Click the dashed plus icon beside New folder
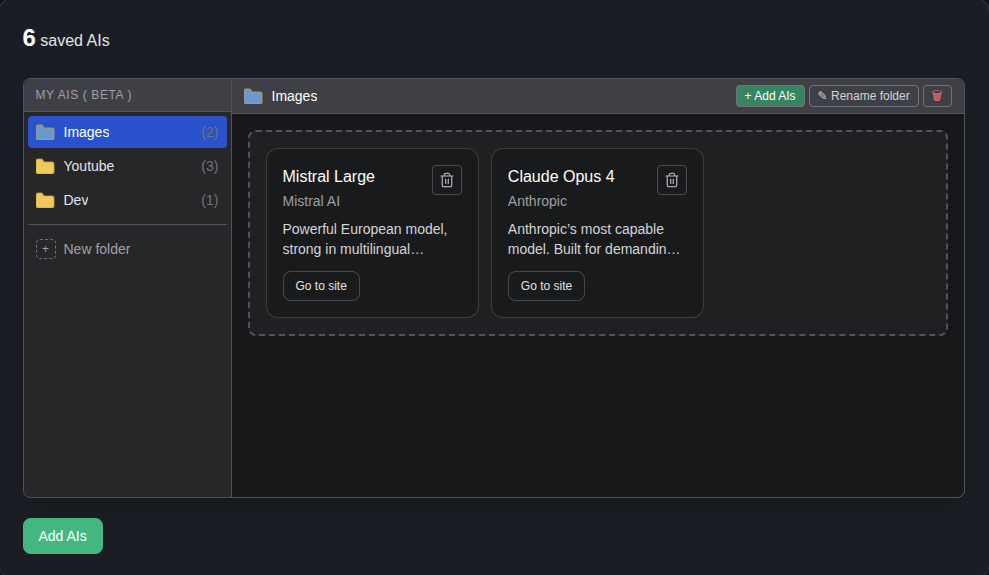The image size is (989, 575). tap(46, 249)
